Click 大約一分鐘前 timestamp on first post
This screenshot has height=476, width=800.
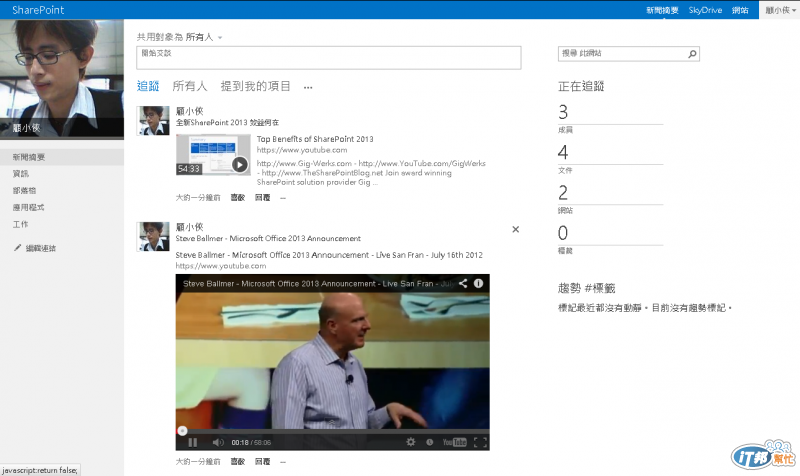[x=198, y=198]
